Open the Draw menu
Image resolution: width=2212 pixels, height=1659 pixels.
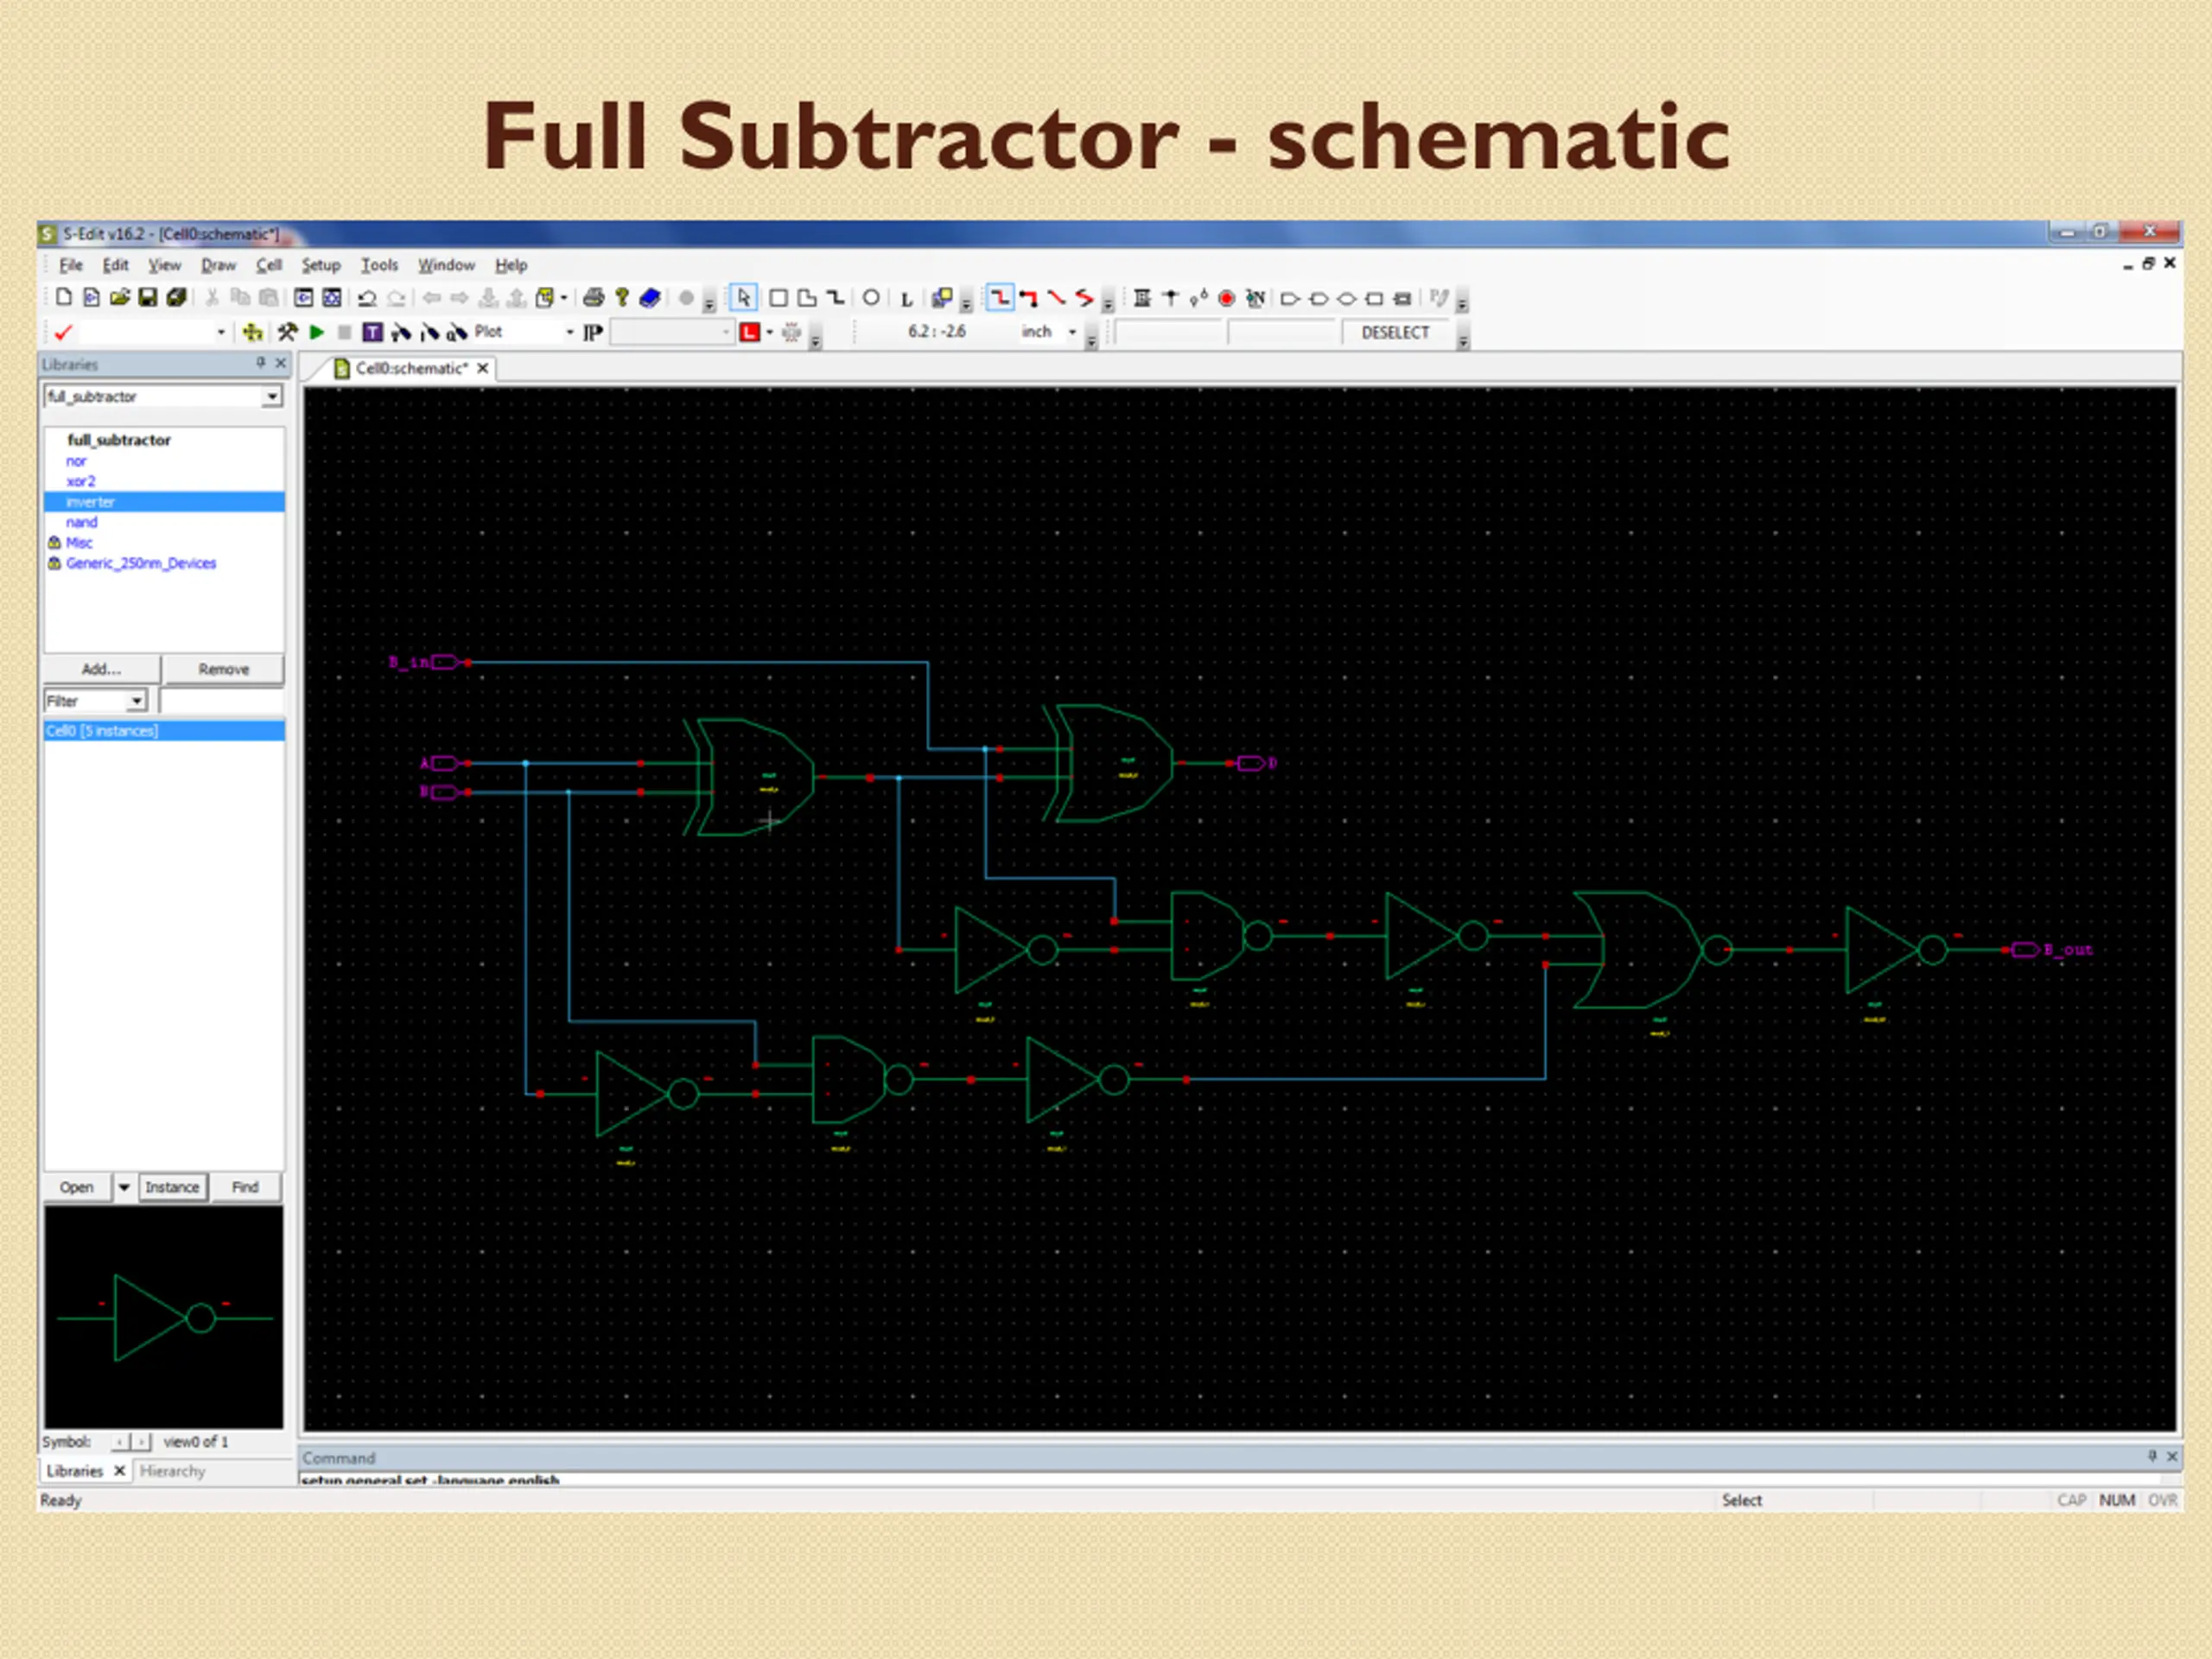tap(218, 265)
